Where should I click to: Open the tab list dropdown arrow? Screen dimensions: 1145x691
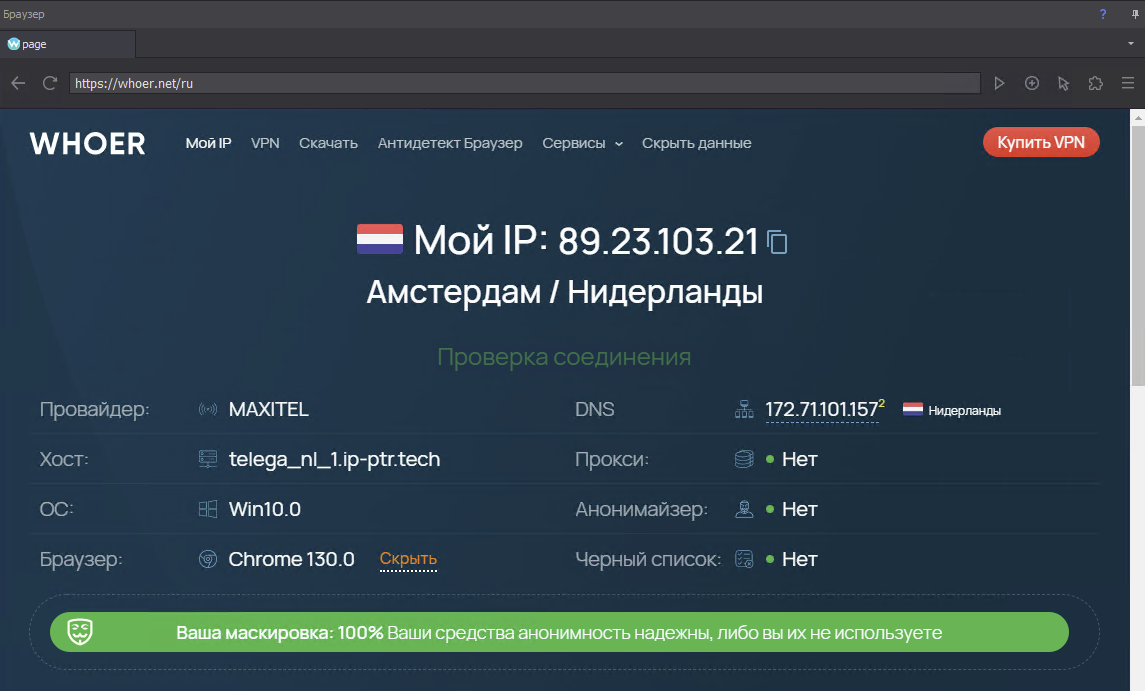[1131, 44]
